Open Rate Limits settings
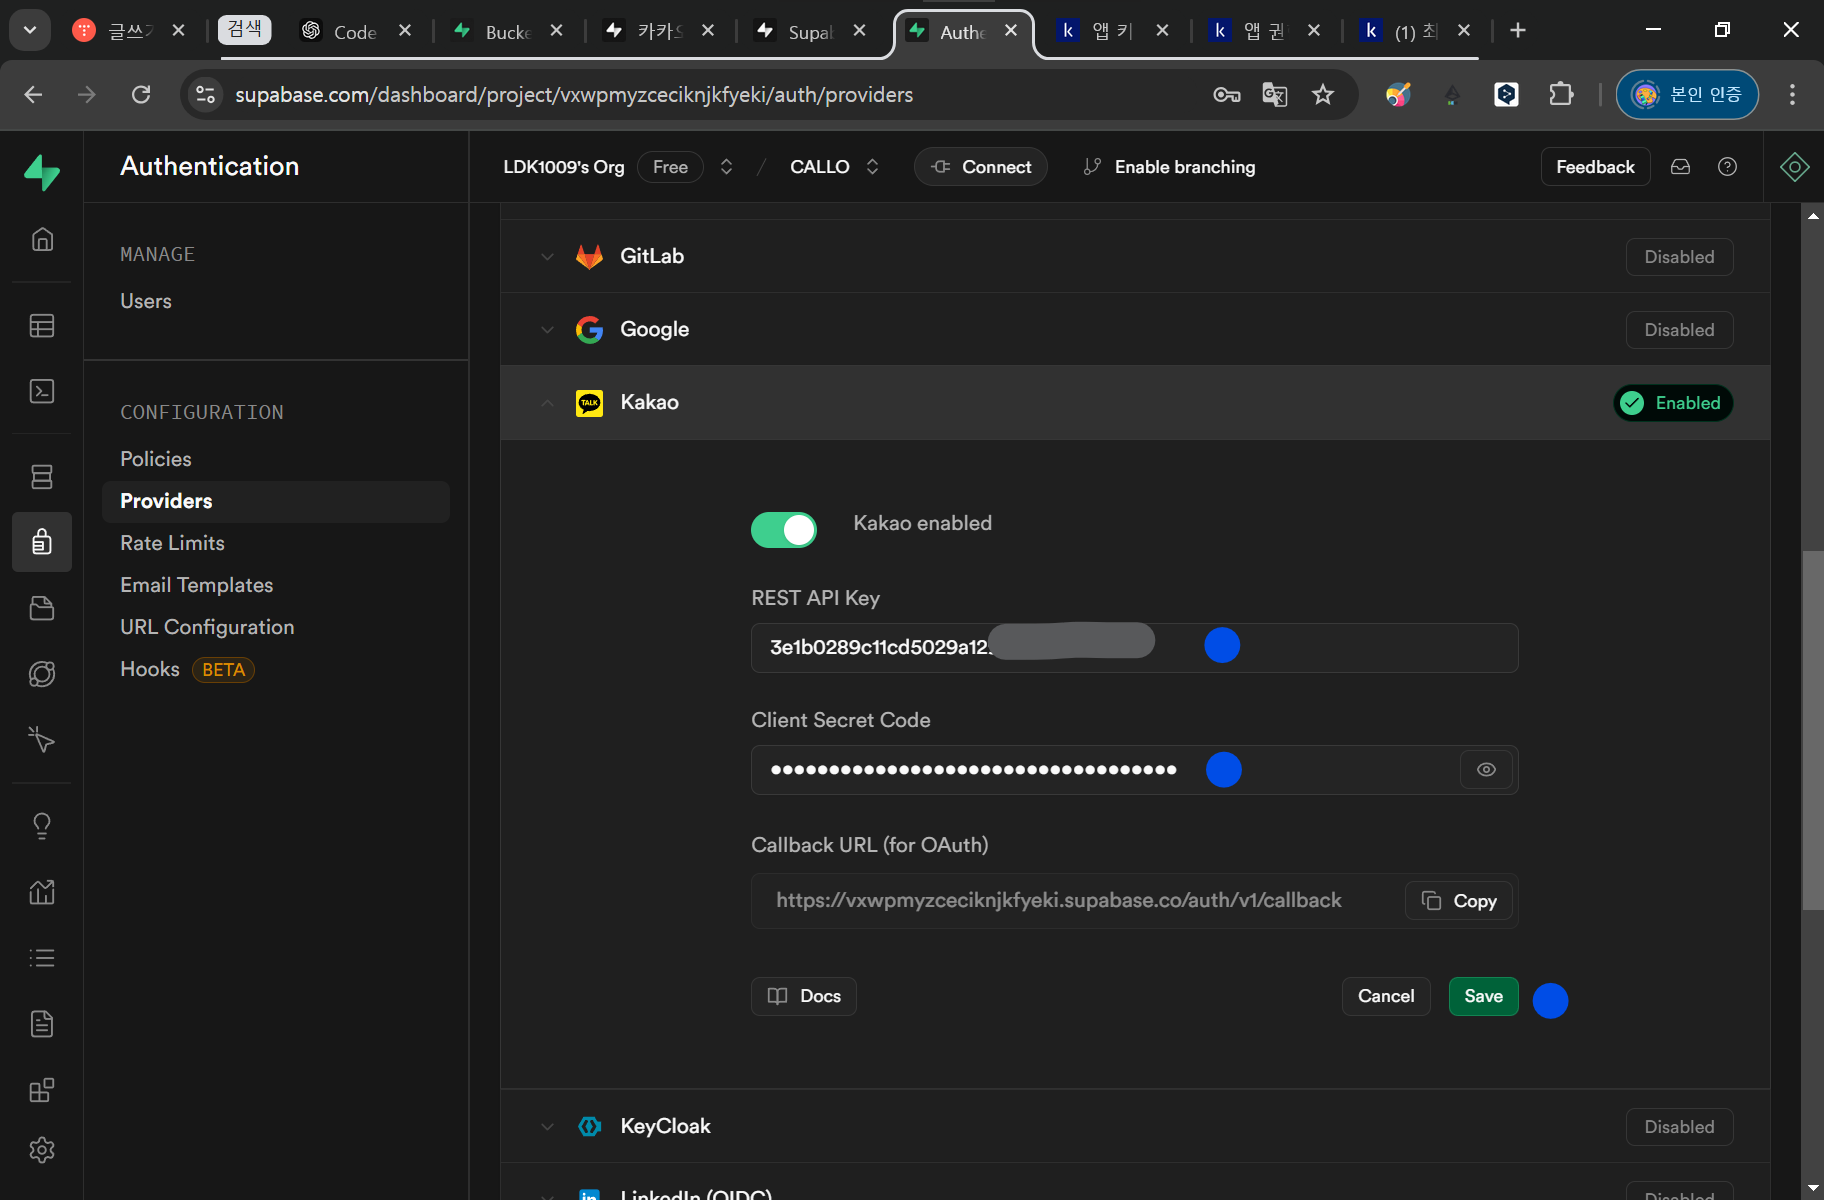The width and height of the screenshot is (1824, 1200). point(172,543)
